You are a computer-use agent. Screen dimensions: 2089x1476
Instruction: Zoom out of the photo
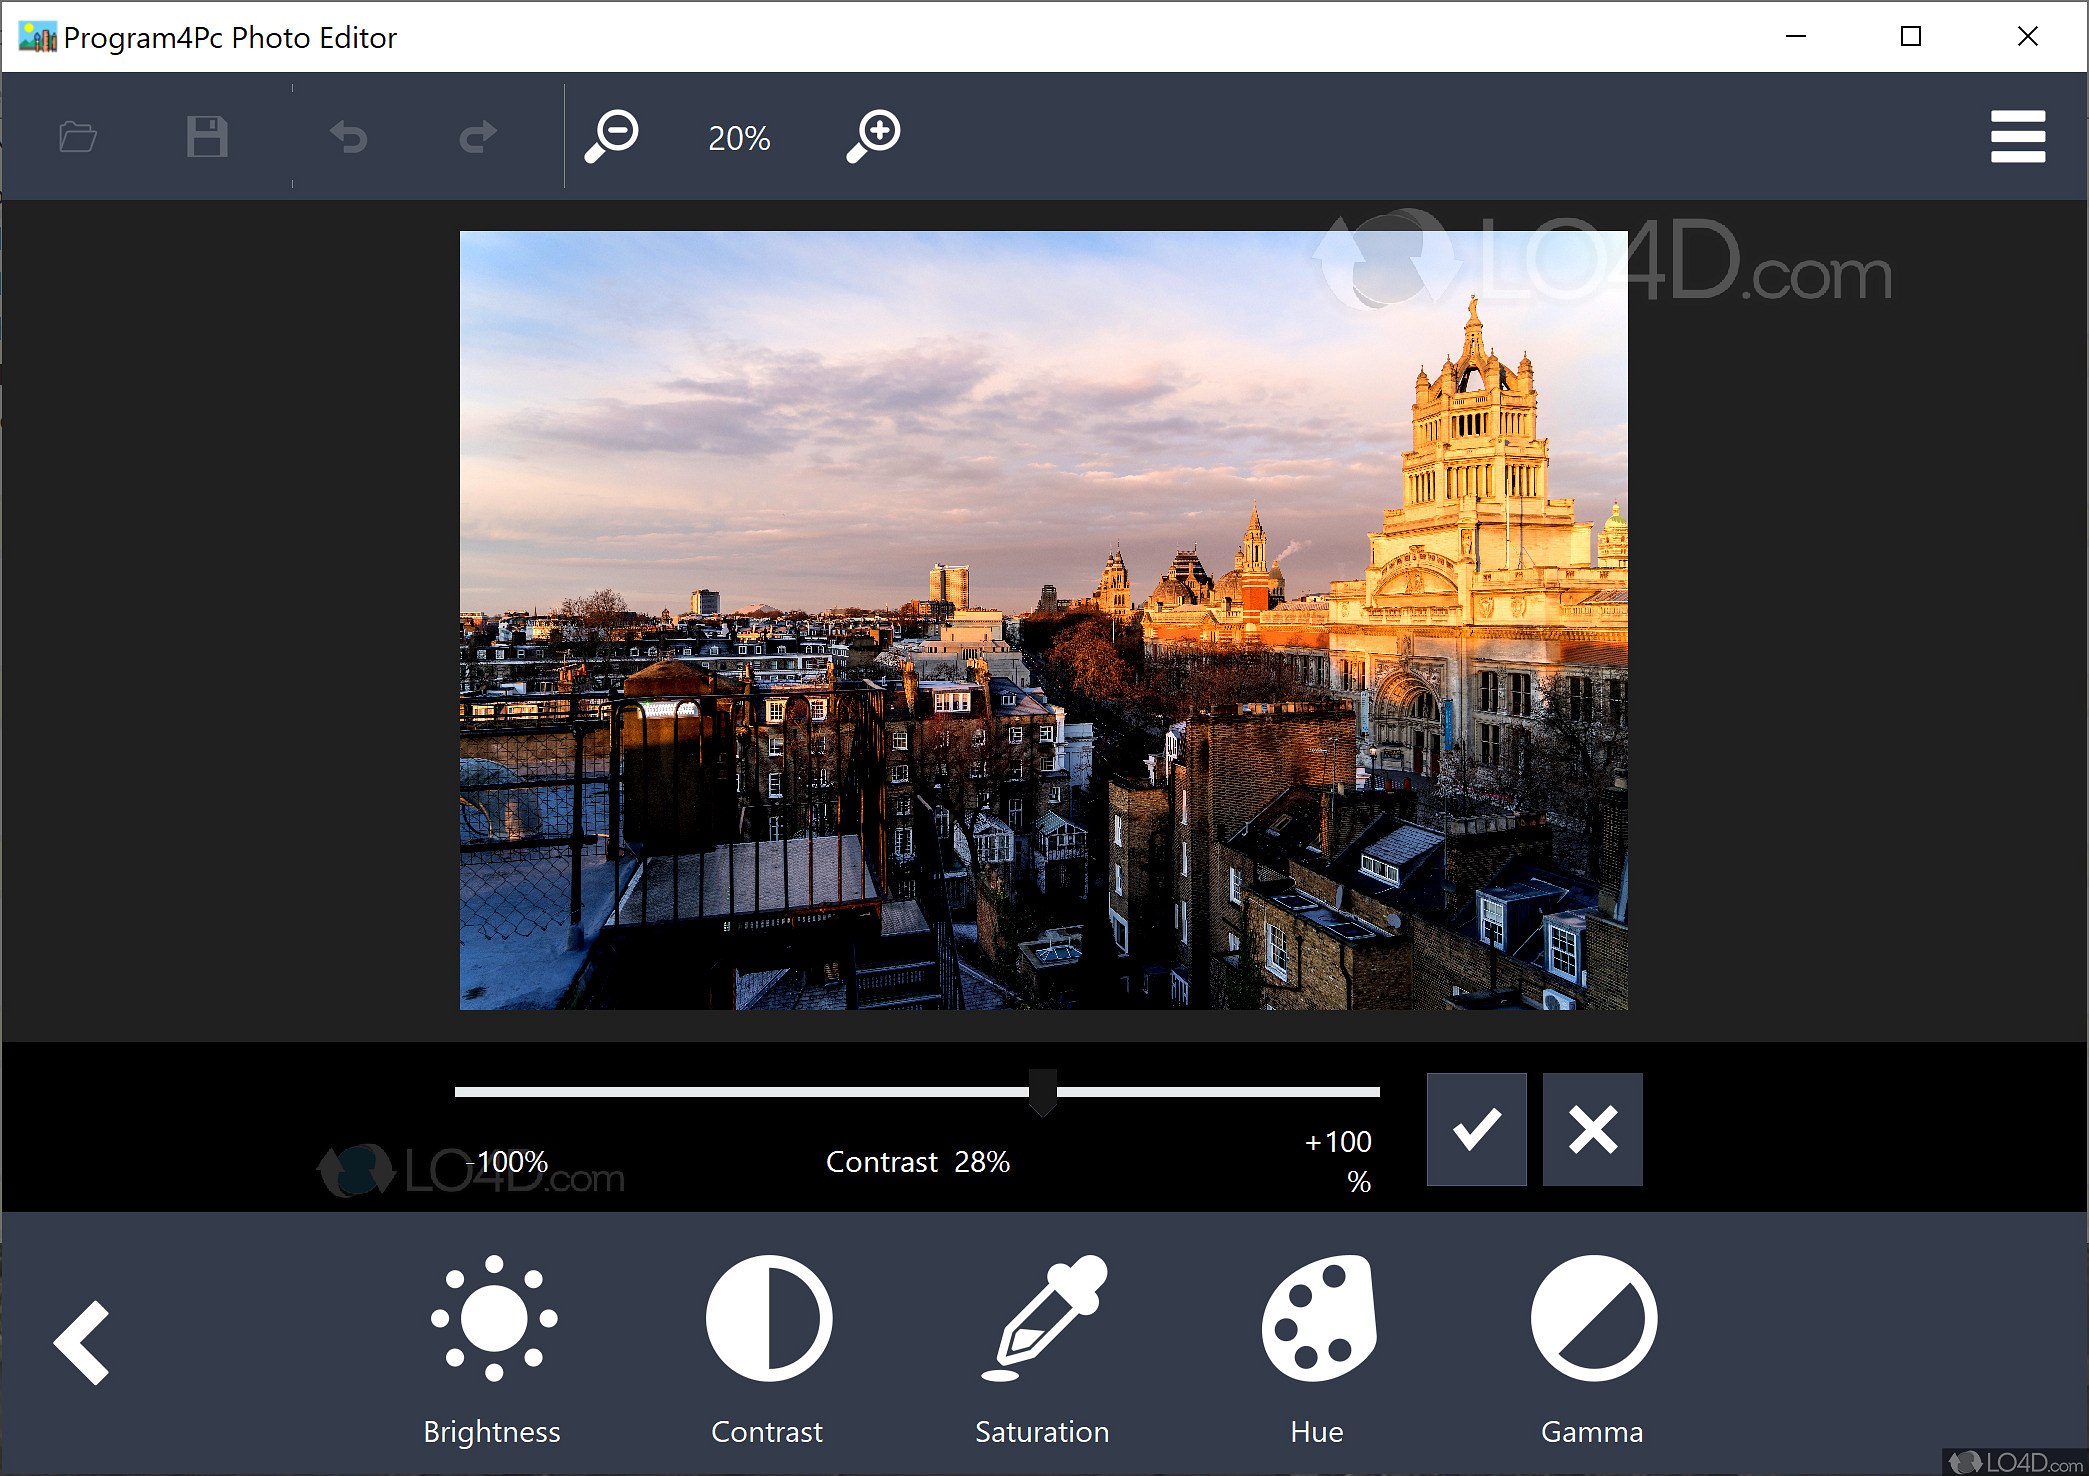click(x=613, y=136)
